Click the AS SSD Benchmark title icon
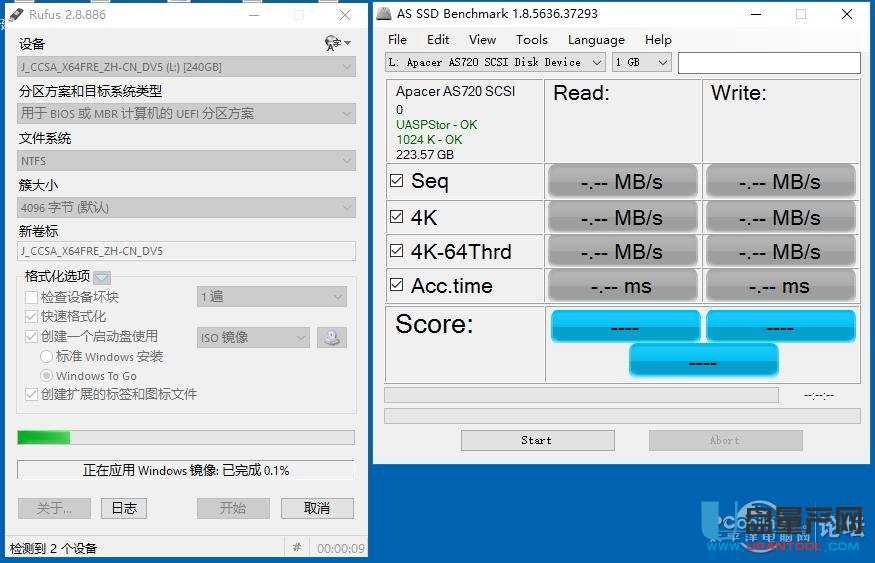Viewport: 875px width, 563px height. point(384,14)
